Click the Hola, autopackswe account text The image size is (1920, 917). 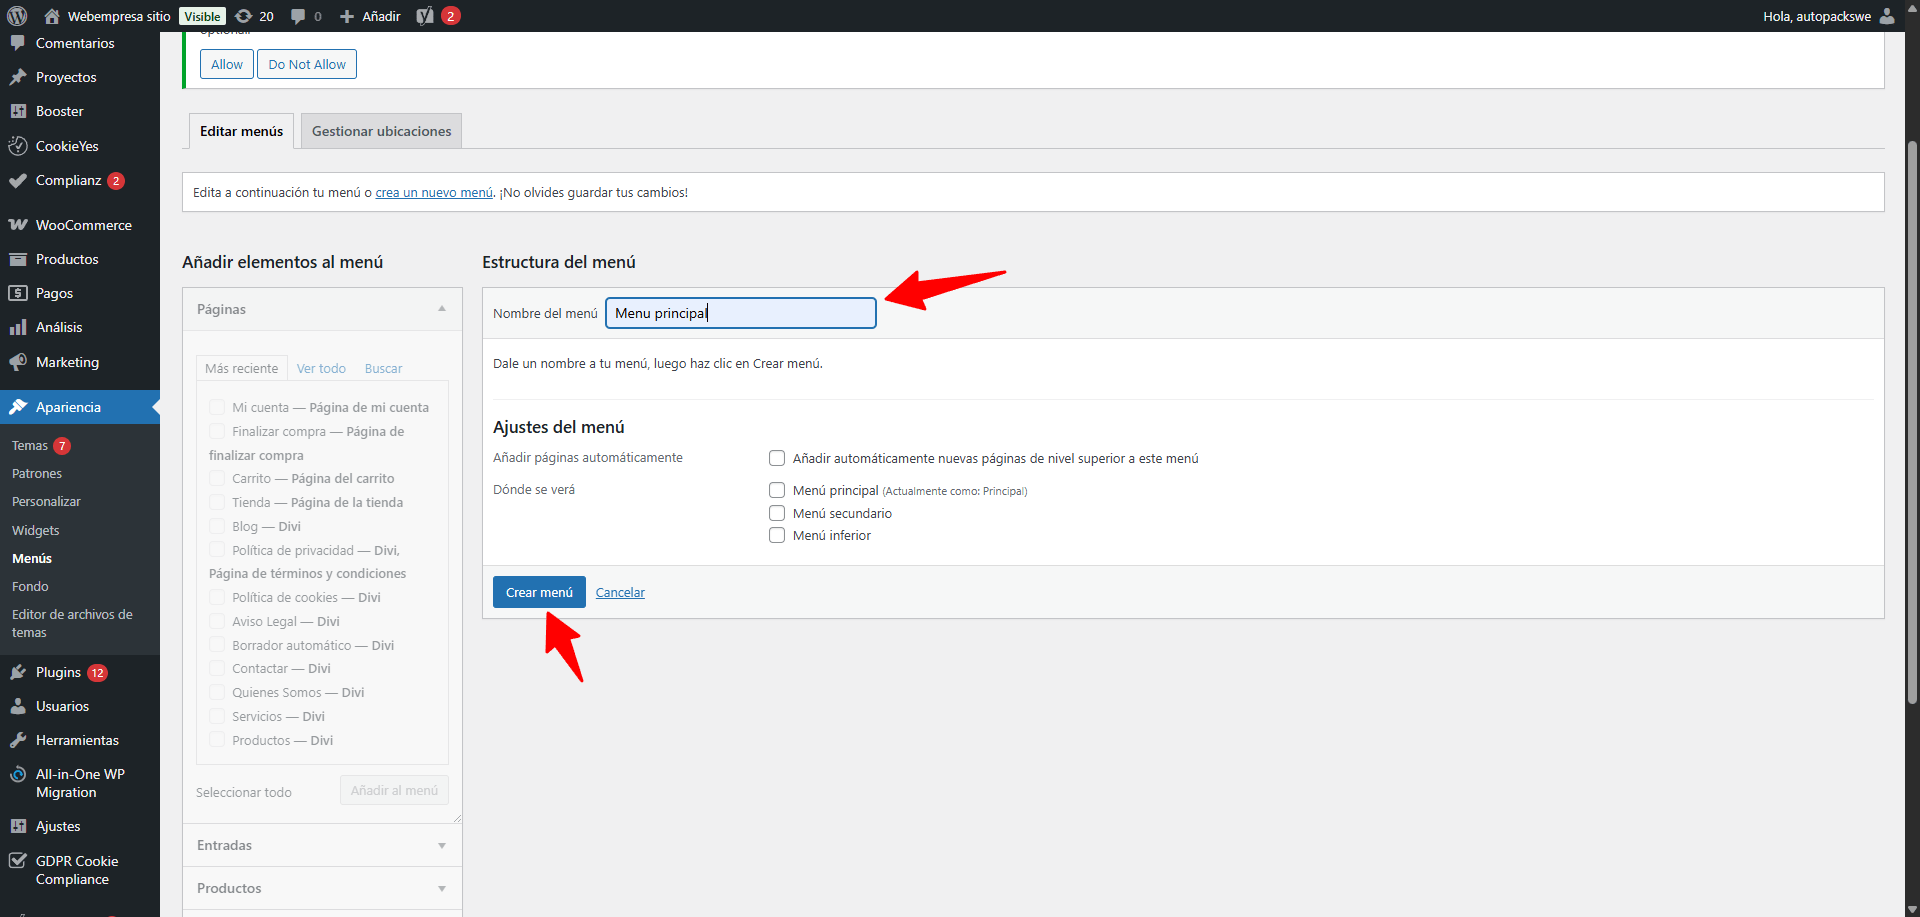tap(1817, 16)
